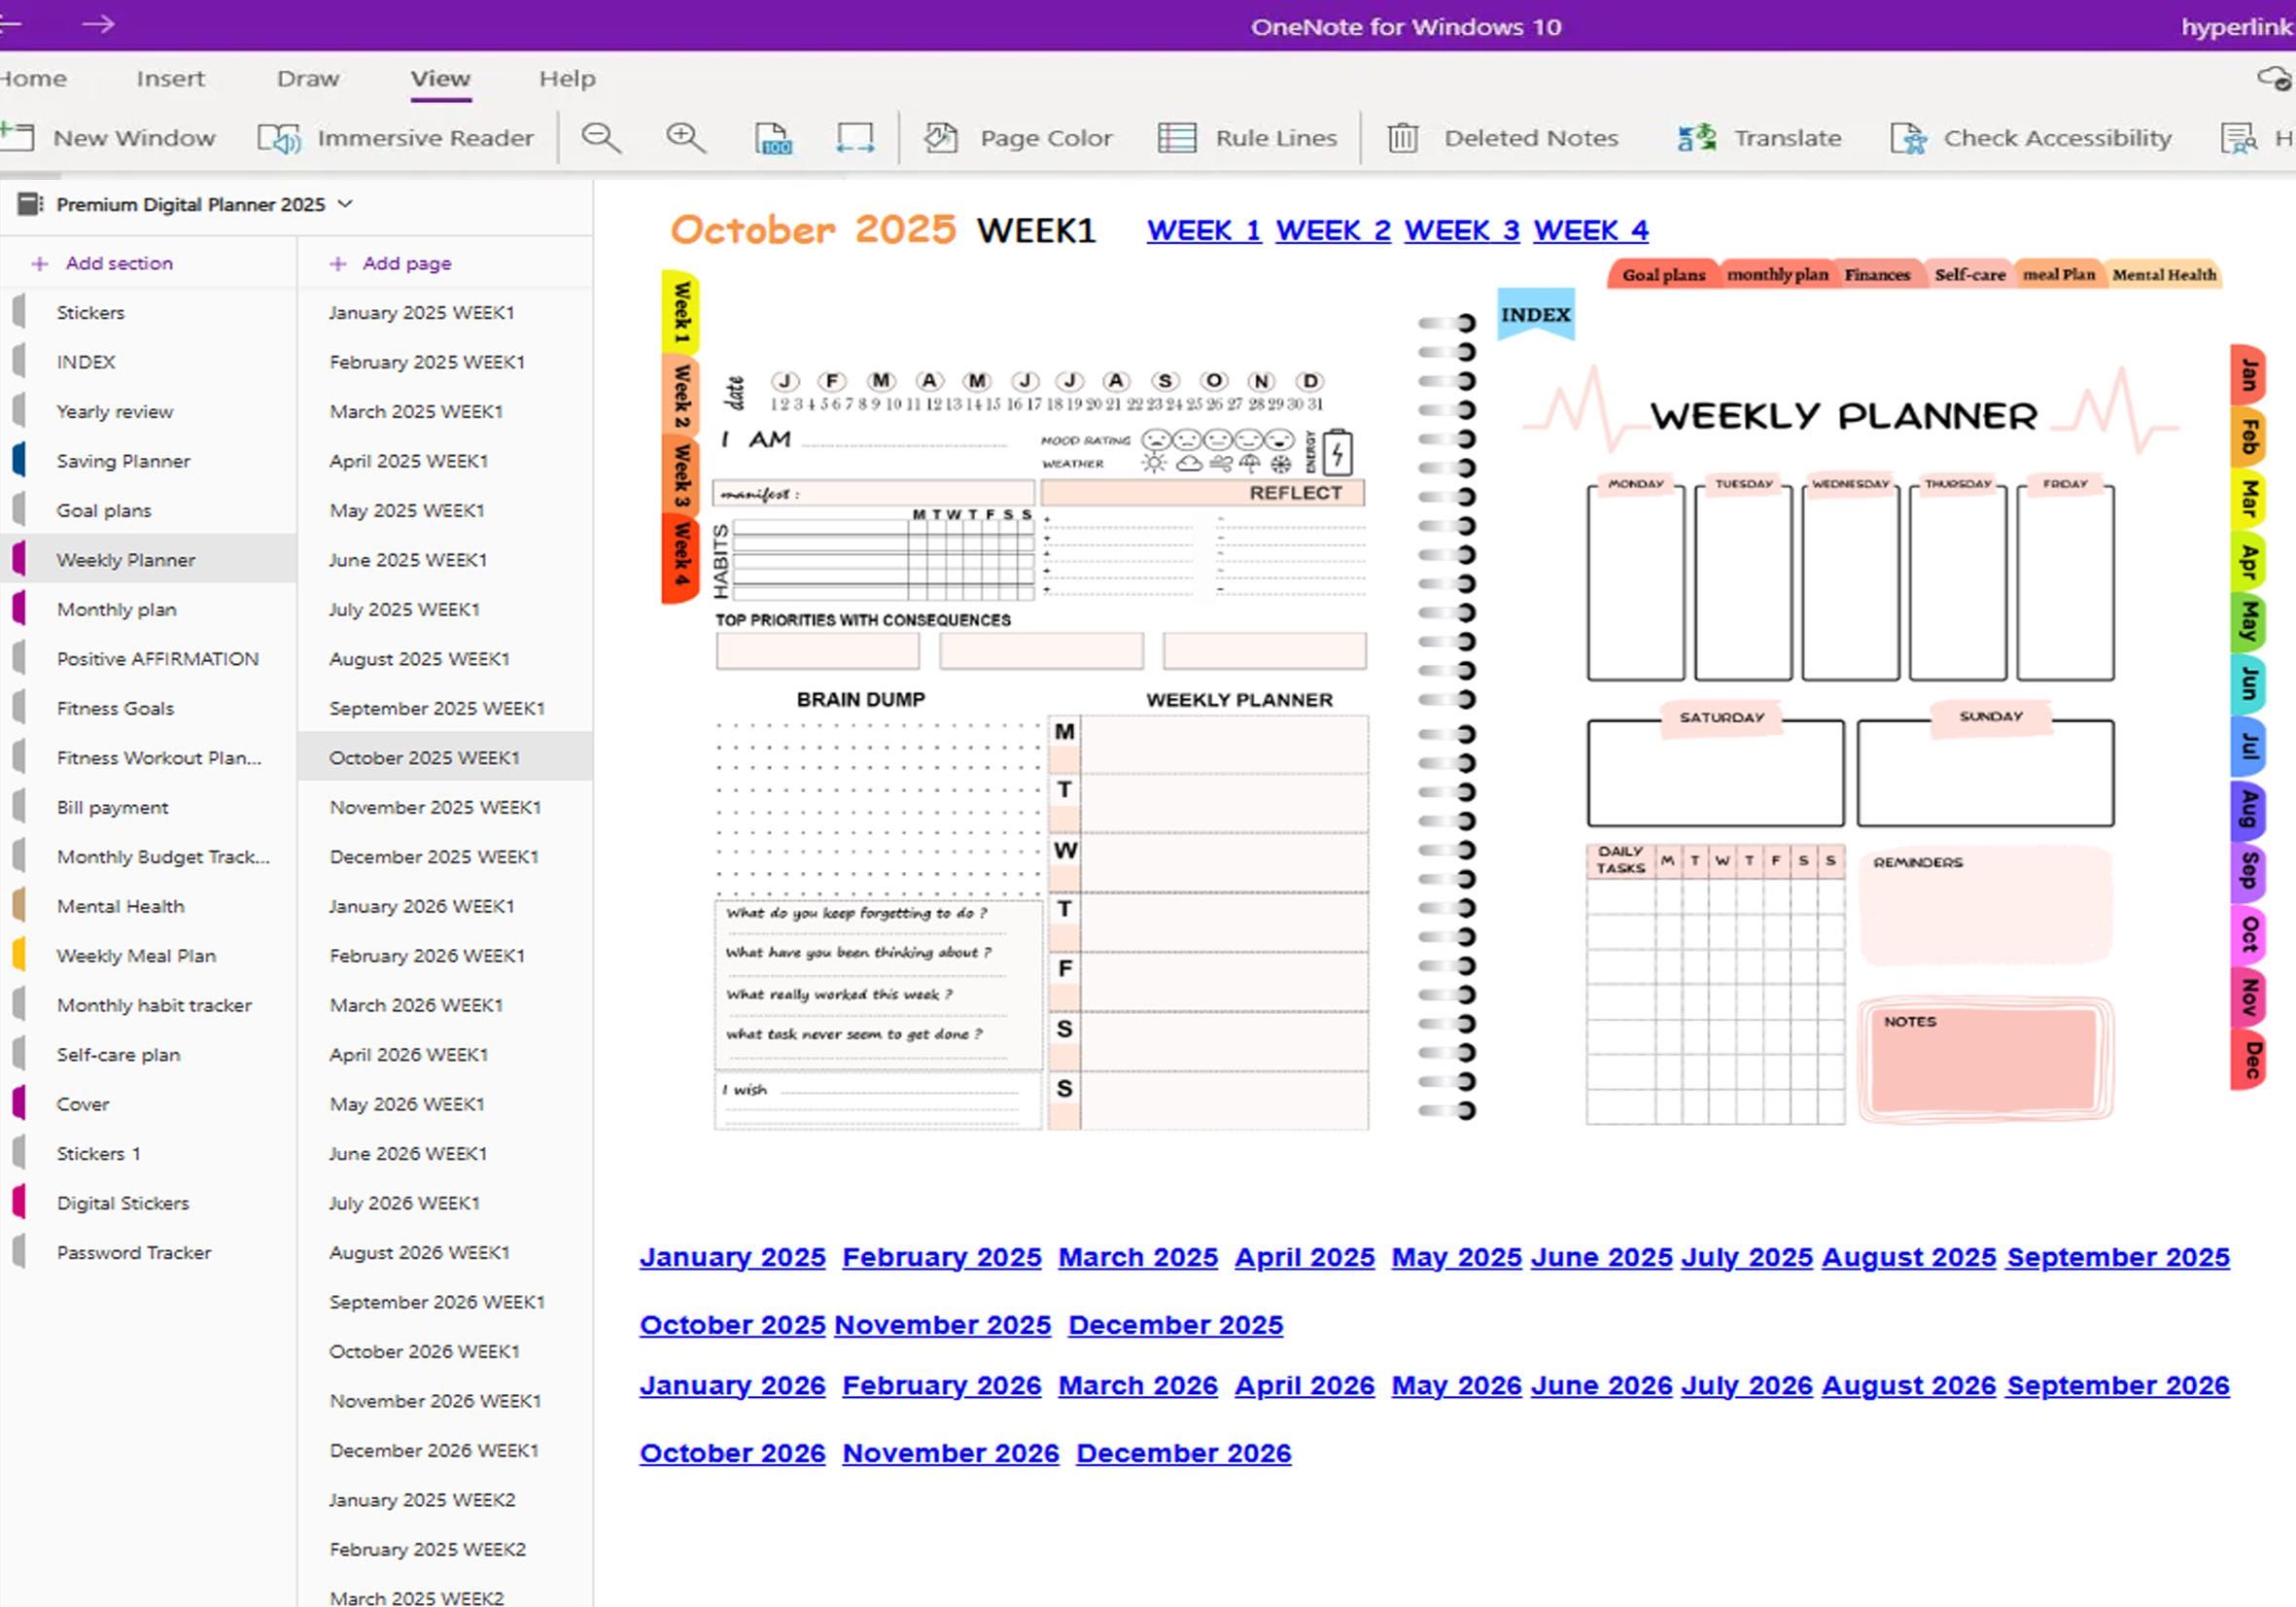Open the Insert ribbon tab
The image size is (2296, 1607).
(x=170, y=78)
